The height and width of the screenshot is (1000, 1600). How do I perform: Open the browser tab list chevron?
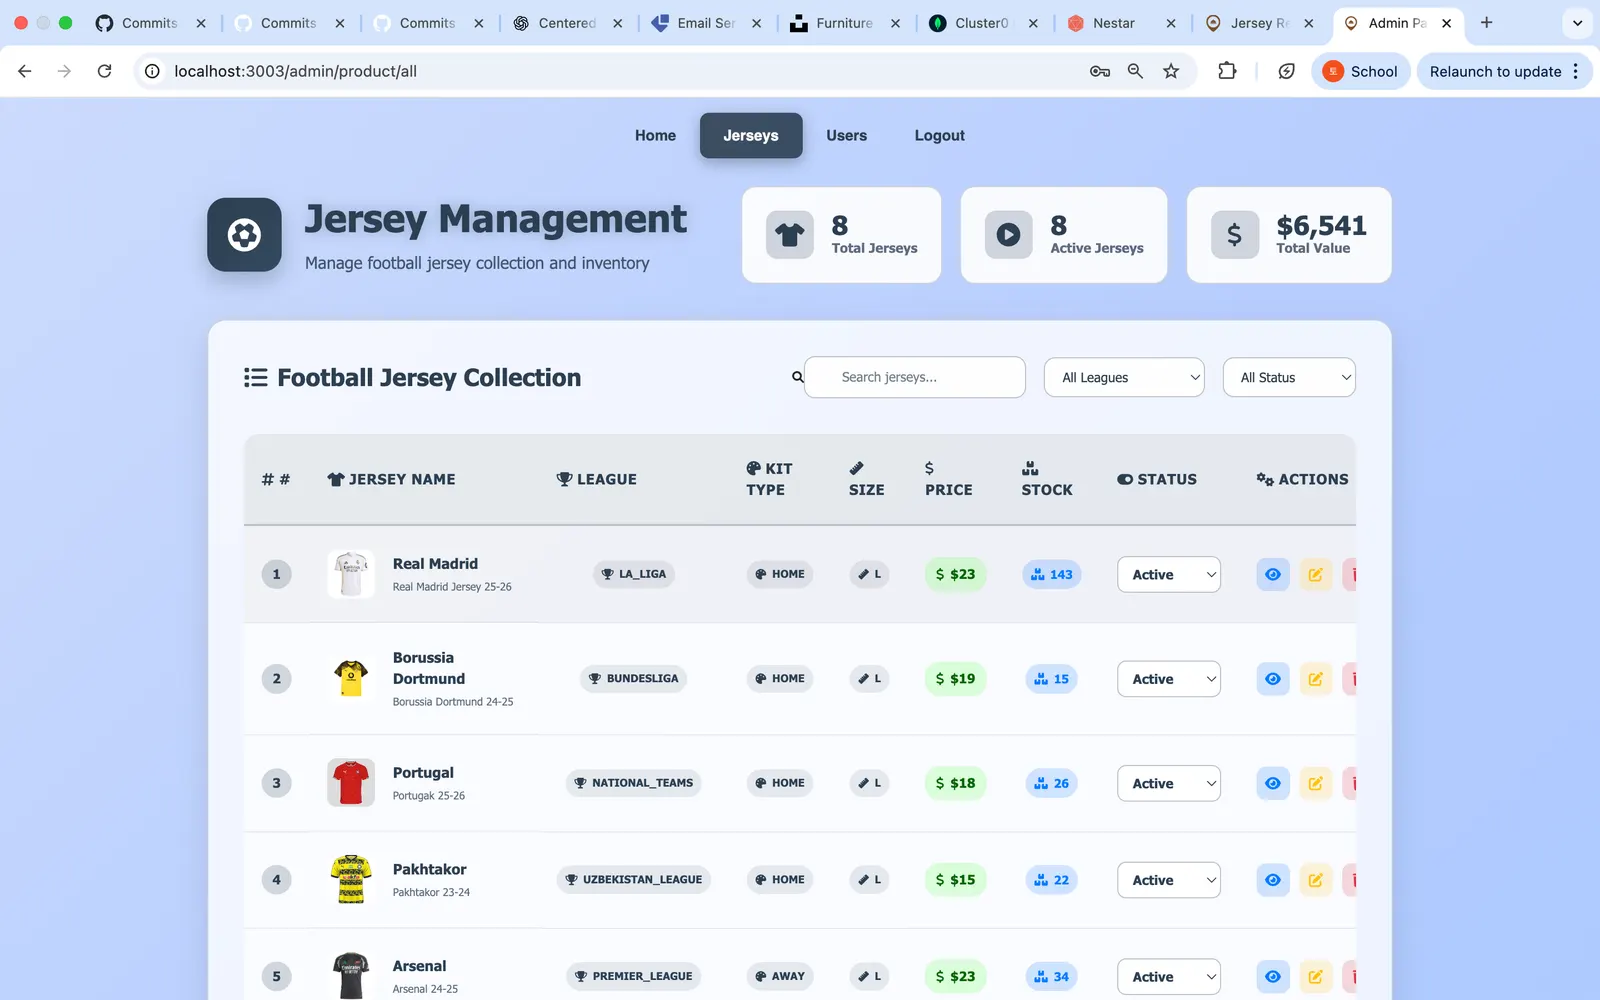pos(1577,23)
